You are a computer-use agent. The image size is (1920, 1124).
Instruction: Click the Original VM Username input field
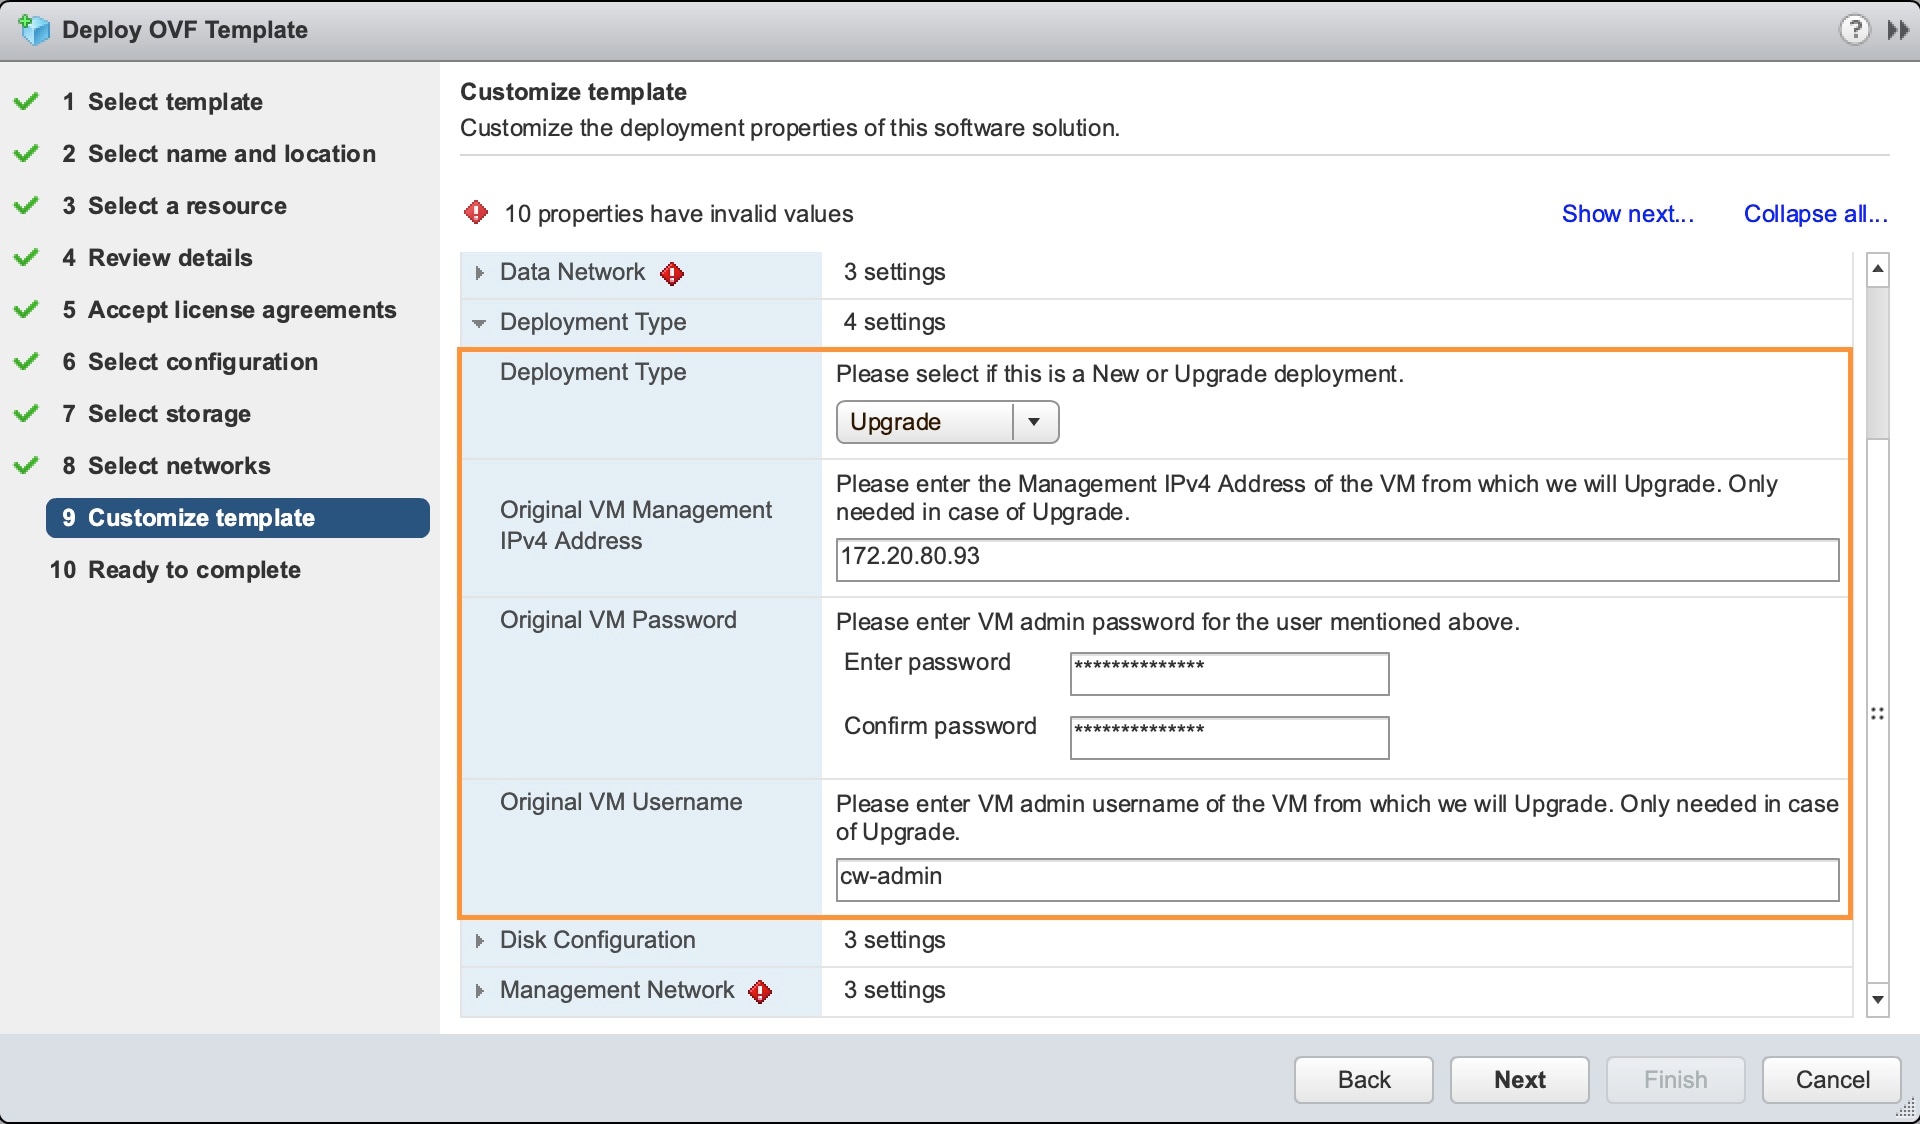1336,879
